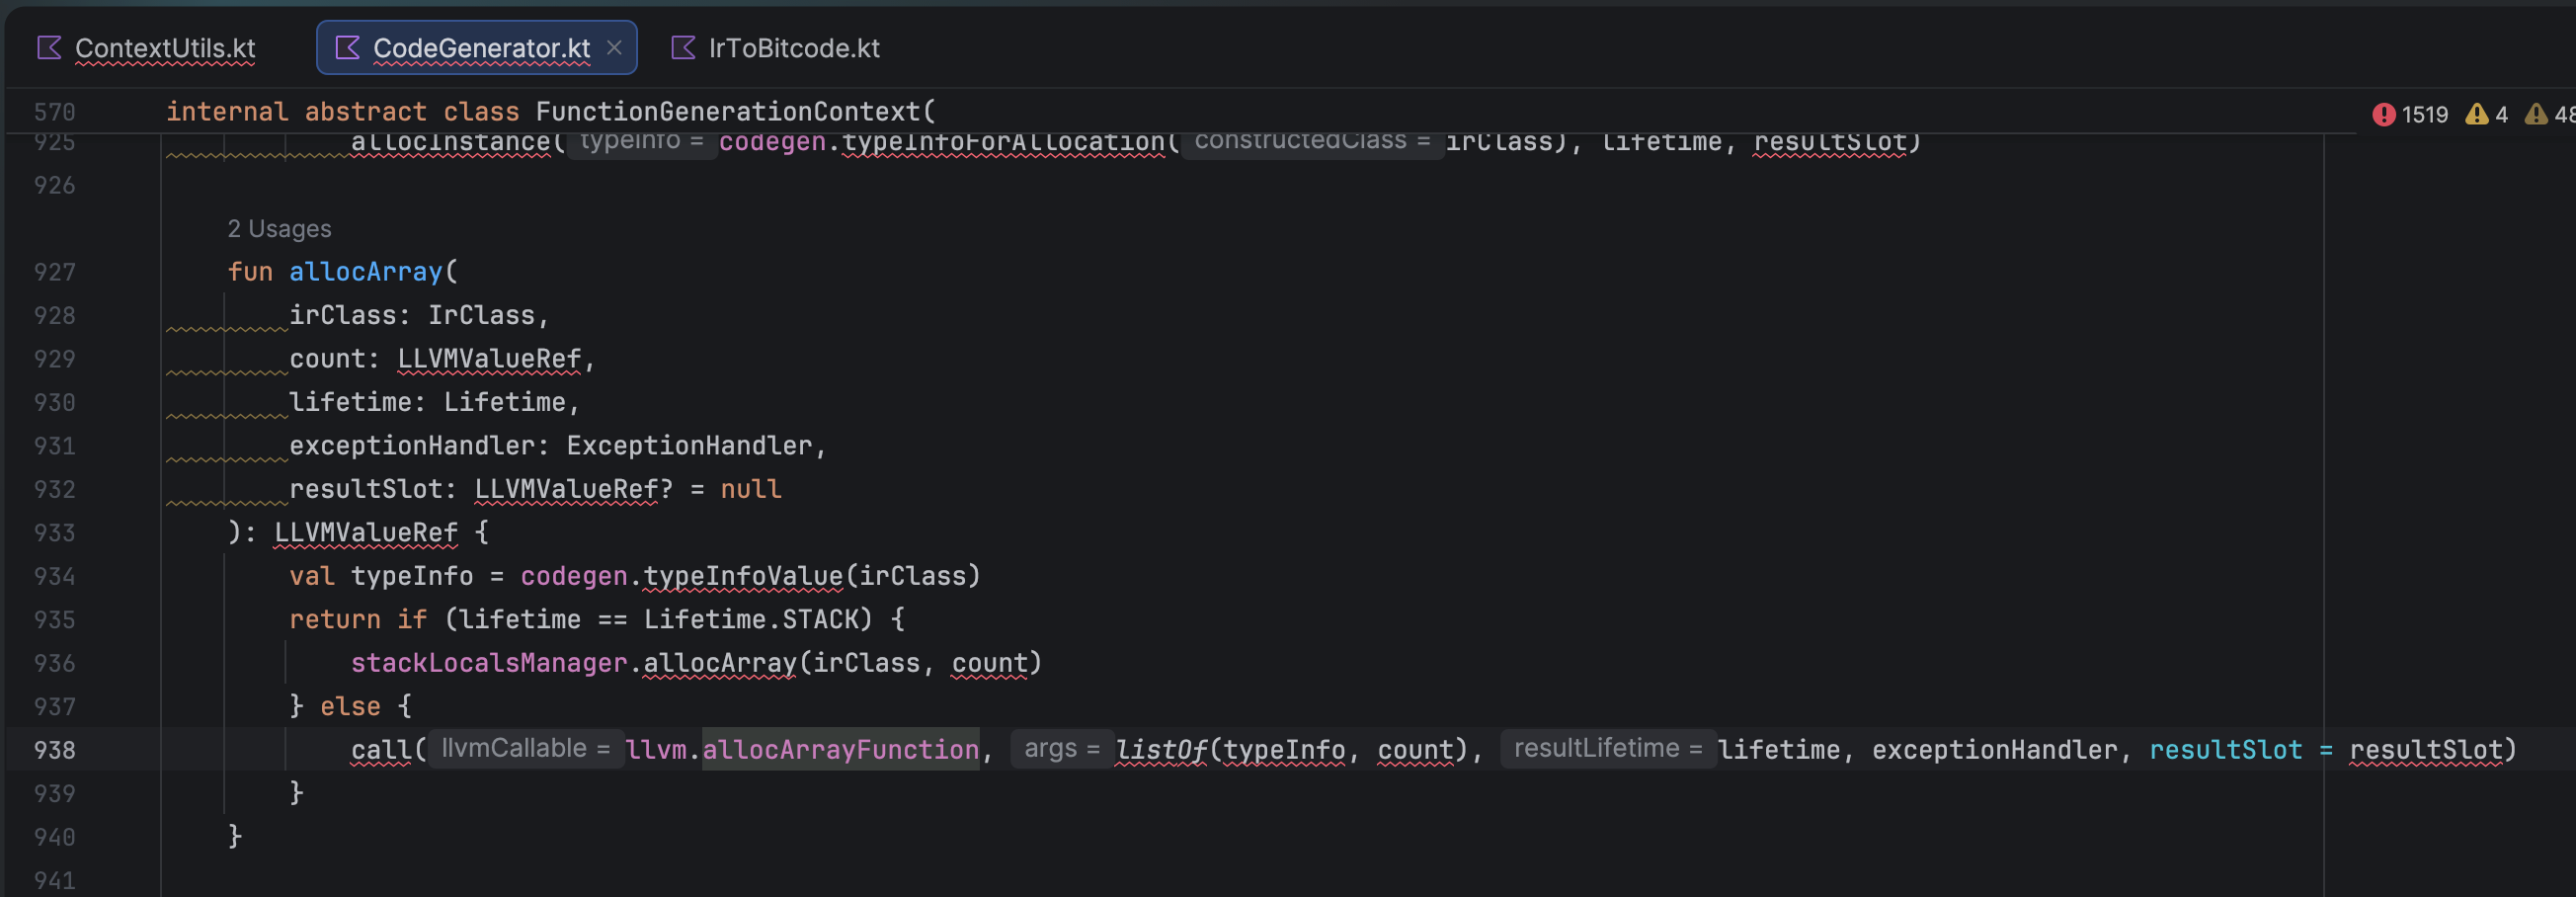
Task: Select the CodeGenerator.kt tab label
Action: pos(481,48)
